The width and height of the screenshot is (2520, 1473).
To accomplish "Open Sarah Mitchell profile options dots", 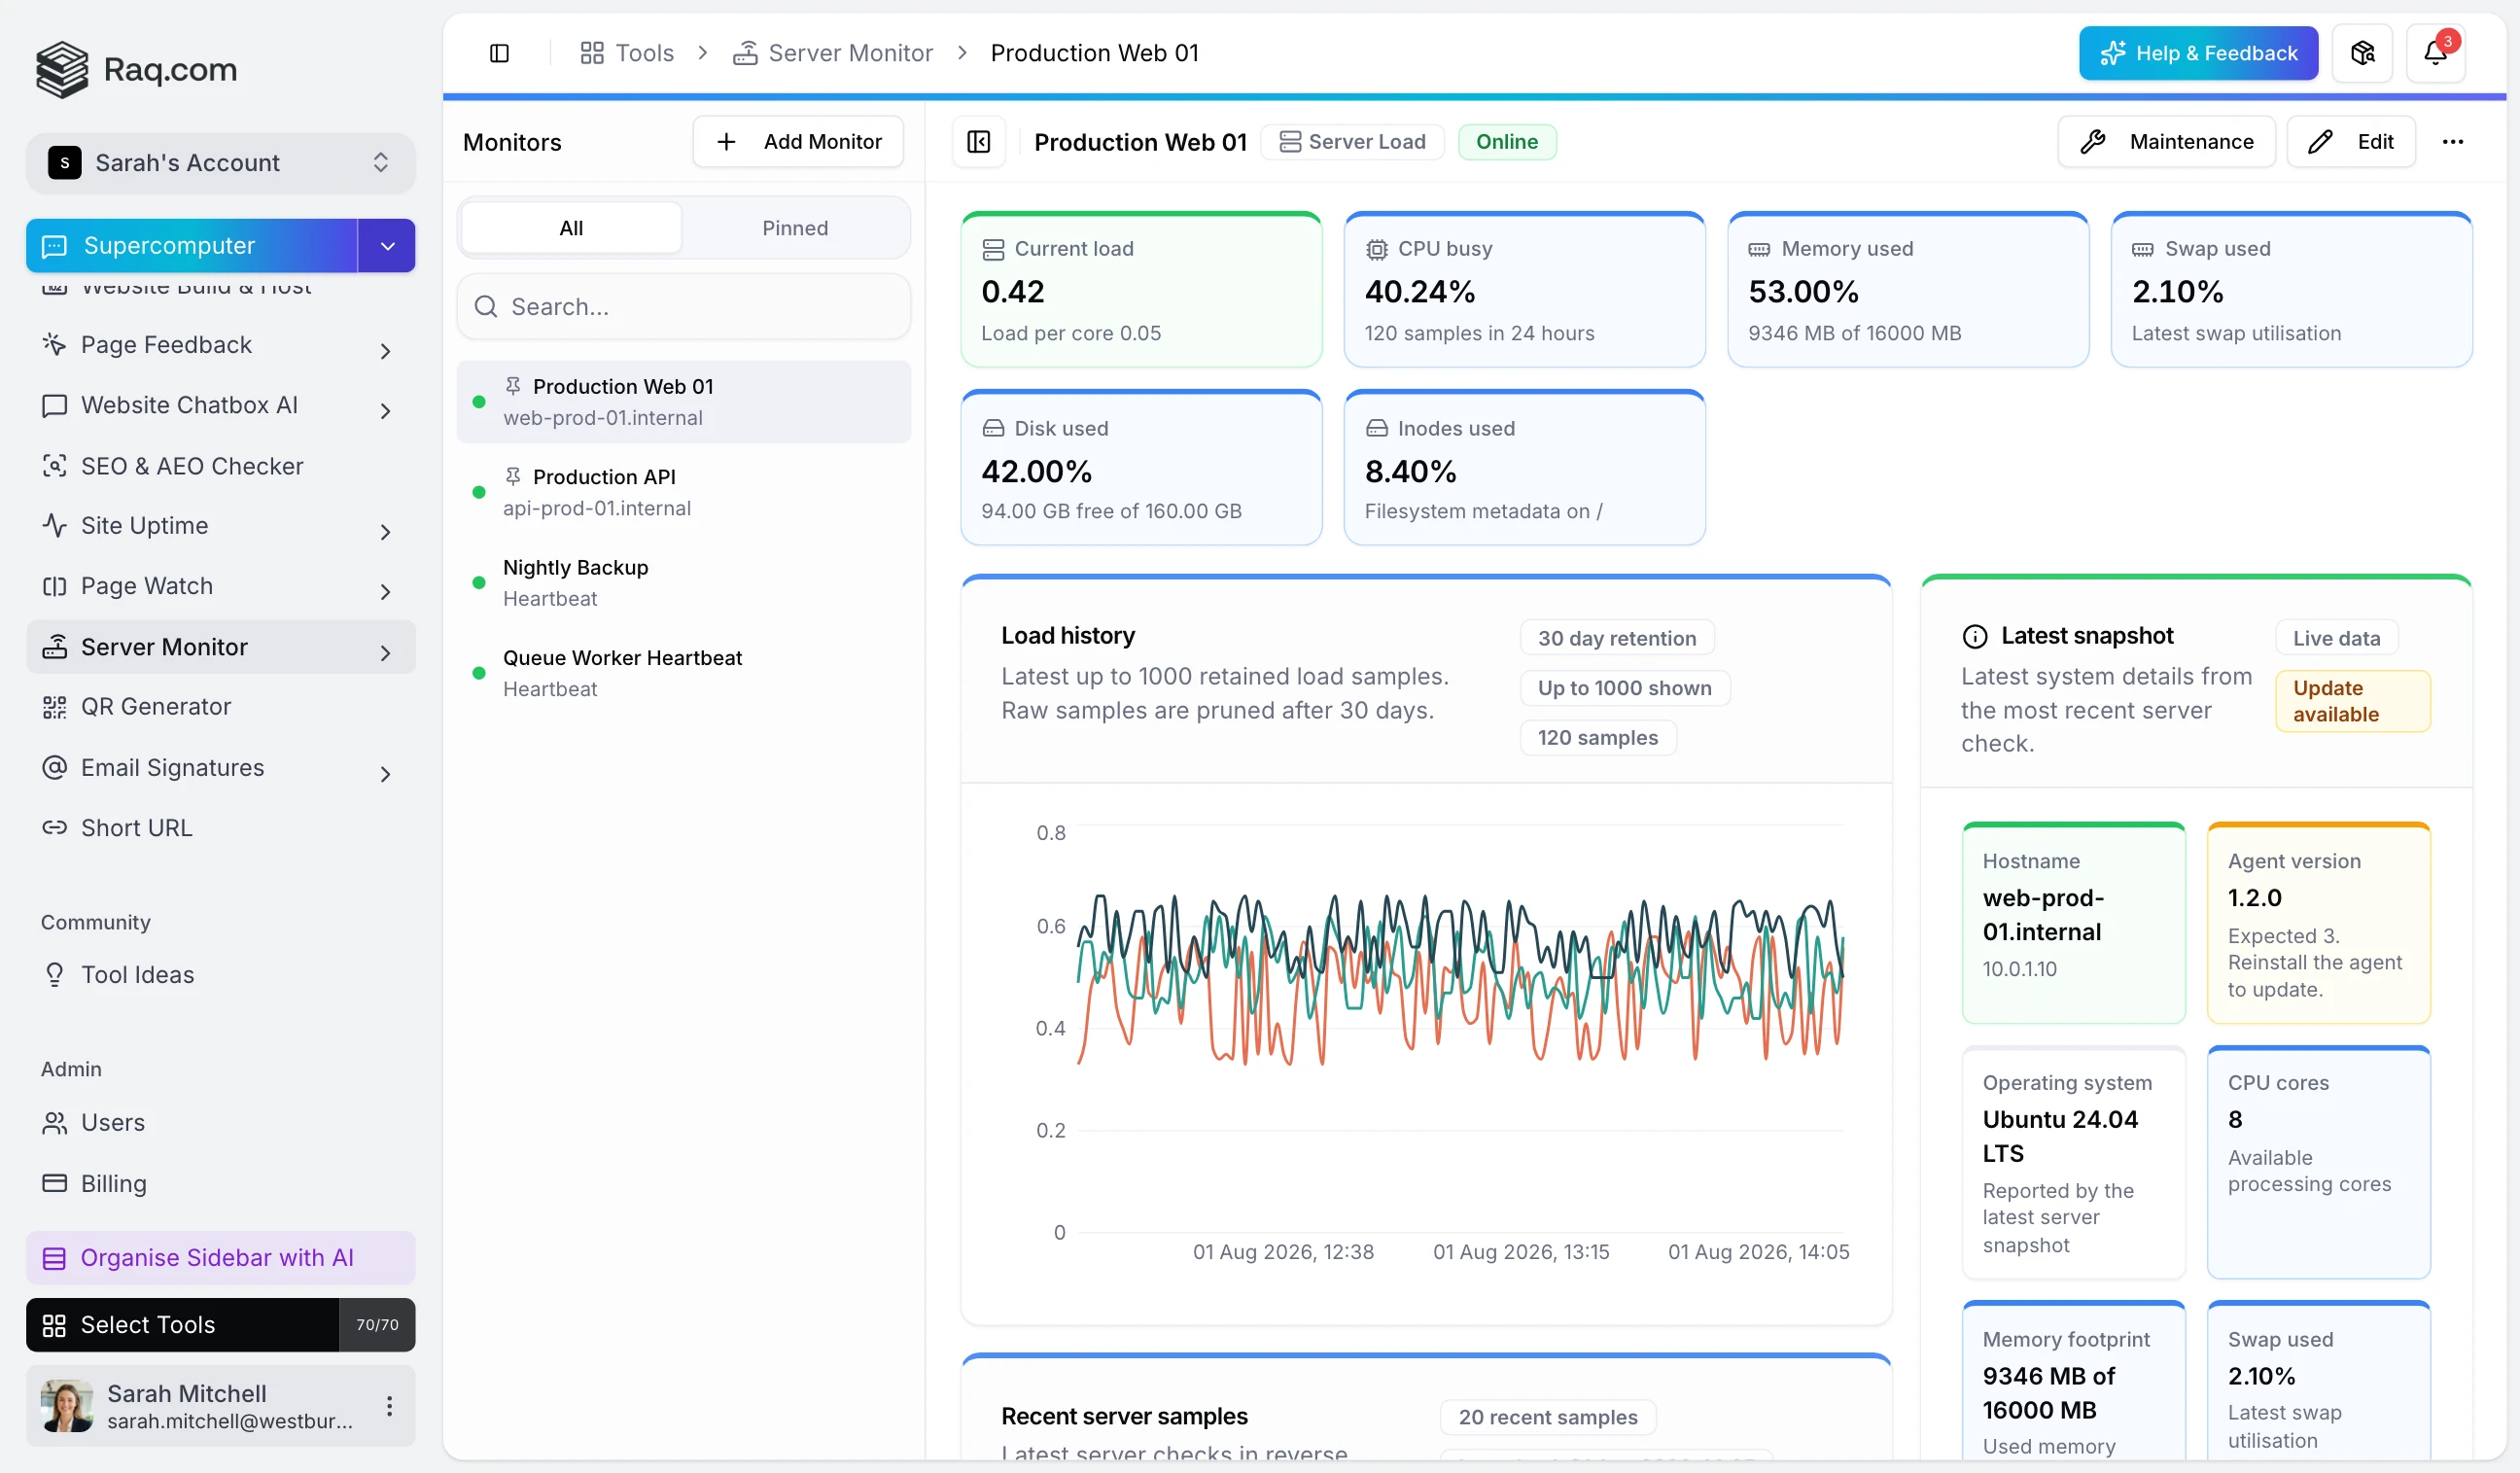I will point(389,1406).
